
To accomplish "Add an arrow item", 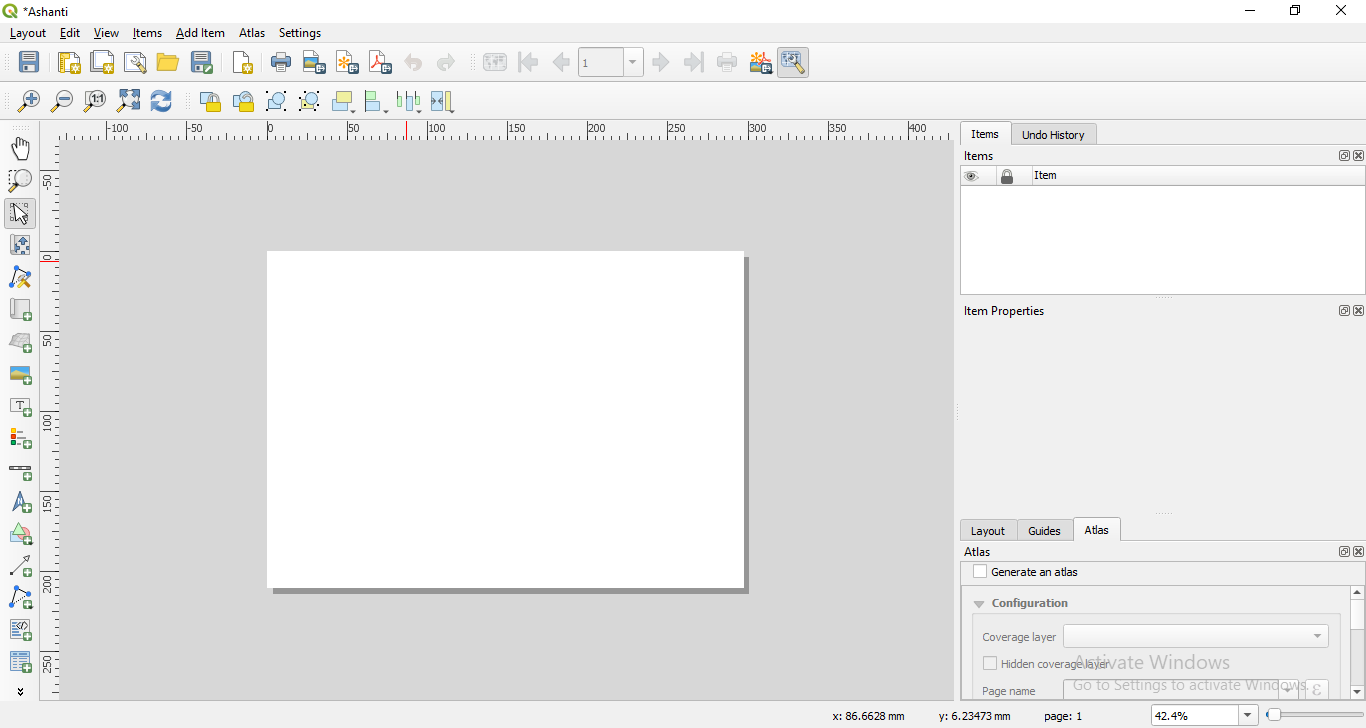I will [20, 566].
